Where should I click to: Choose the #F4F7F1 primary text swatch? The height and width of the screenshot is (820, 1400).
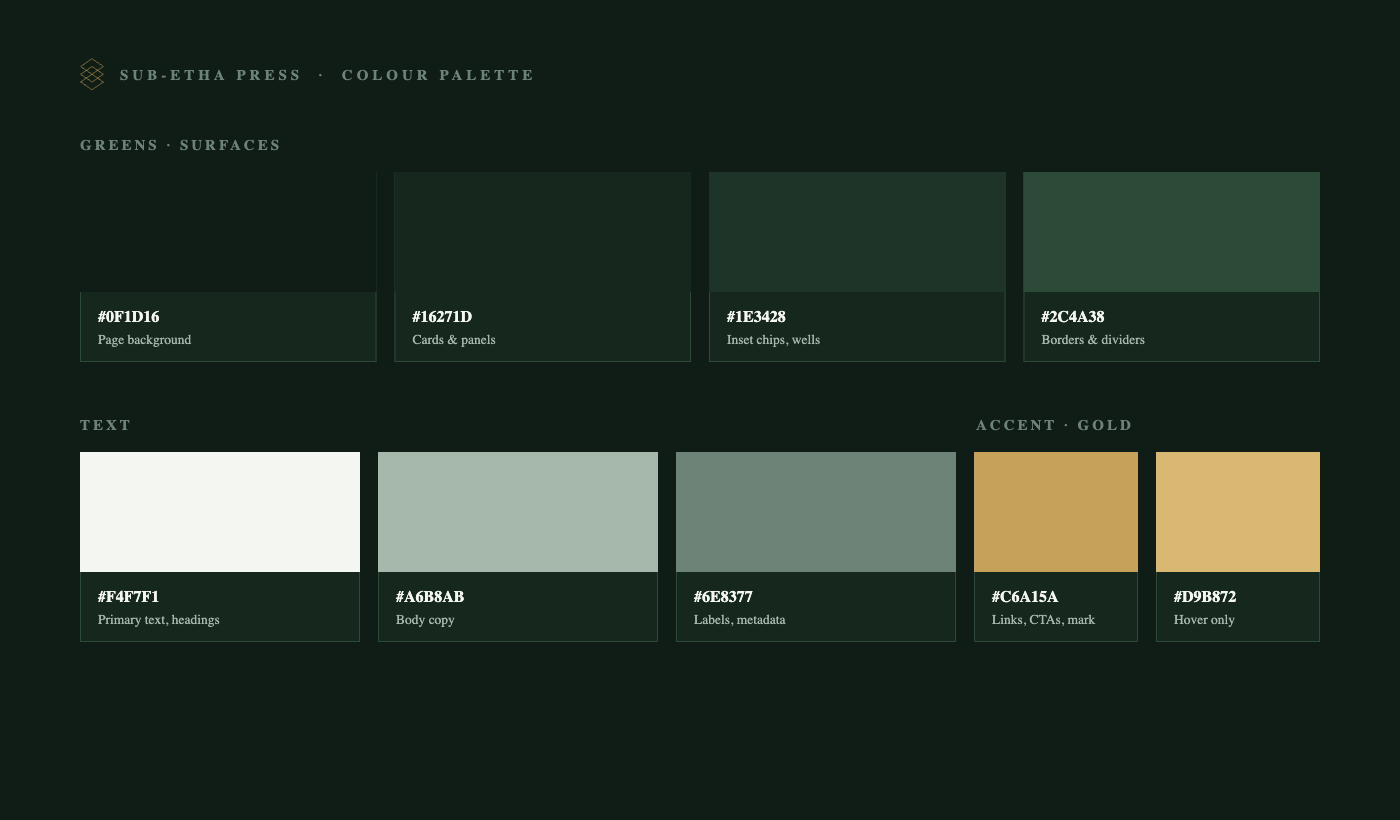click(x=220, y=512)
